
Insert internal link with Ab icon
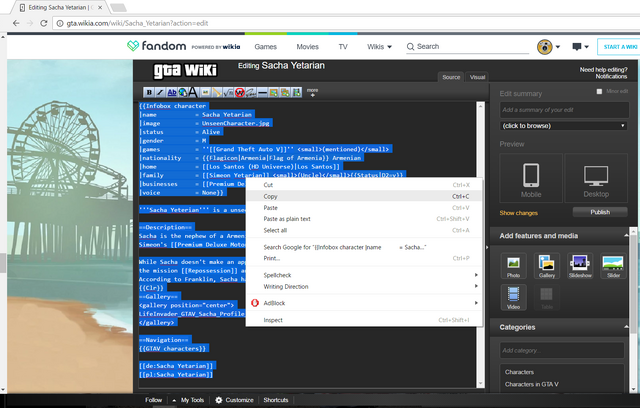point(172,93)
